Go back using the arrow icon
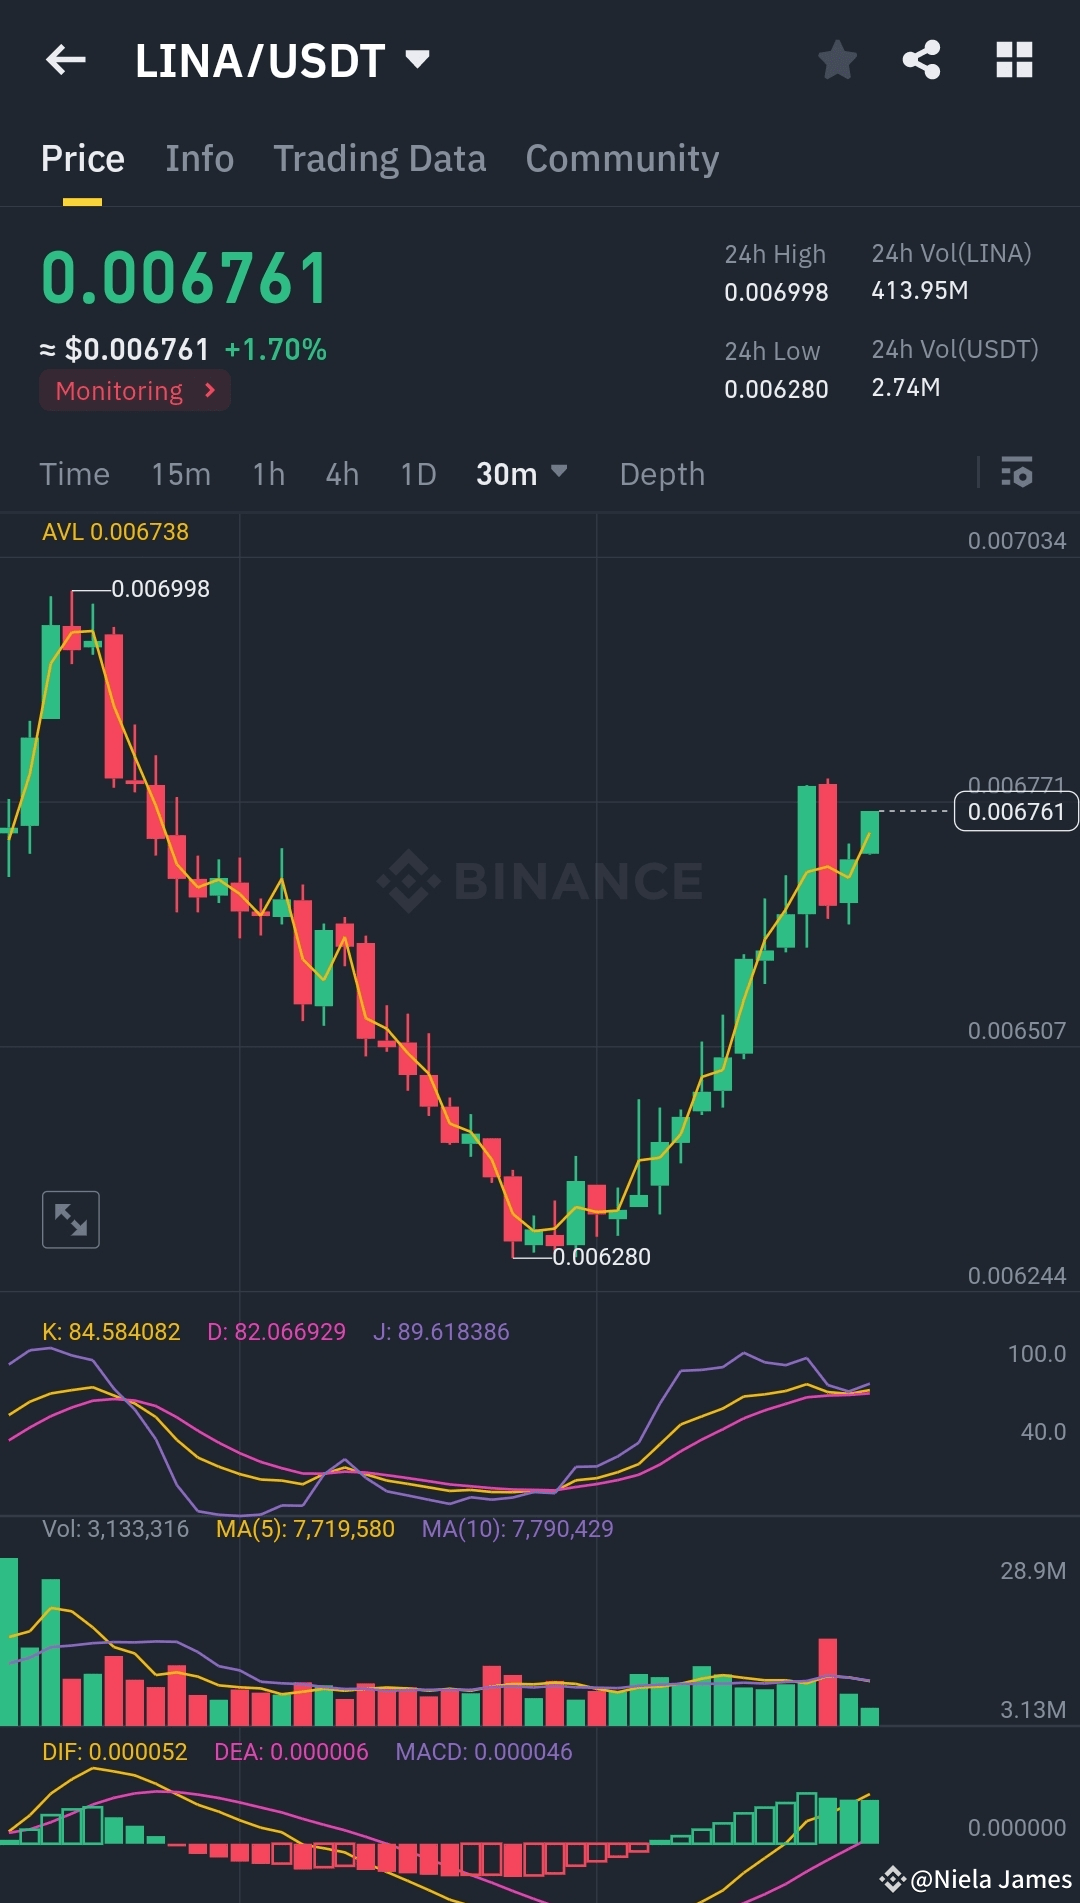This screenshot has width=1080, height=1903. (66, 60)
